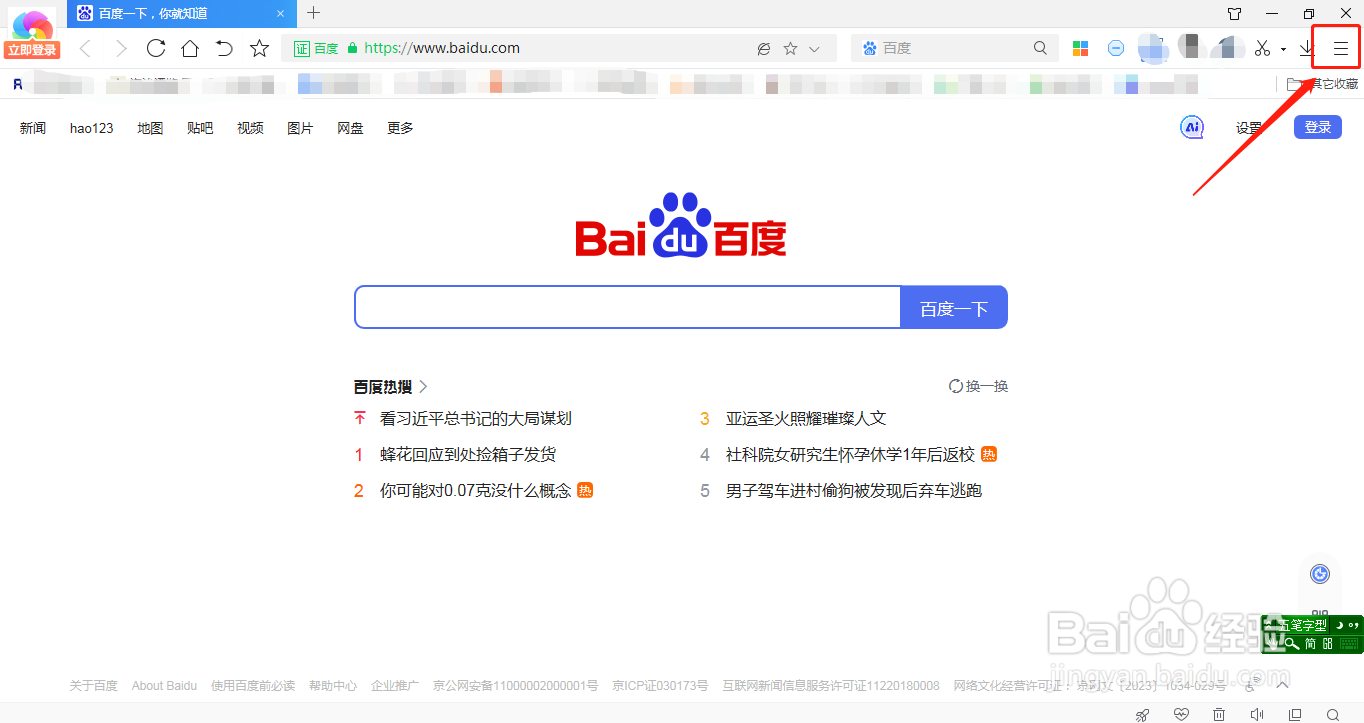The height and width of the screenshot is (723, 1364).
Task: Click the browser forward arrow
Action: click(121, 48)
